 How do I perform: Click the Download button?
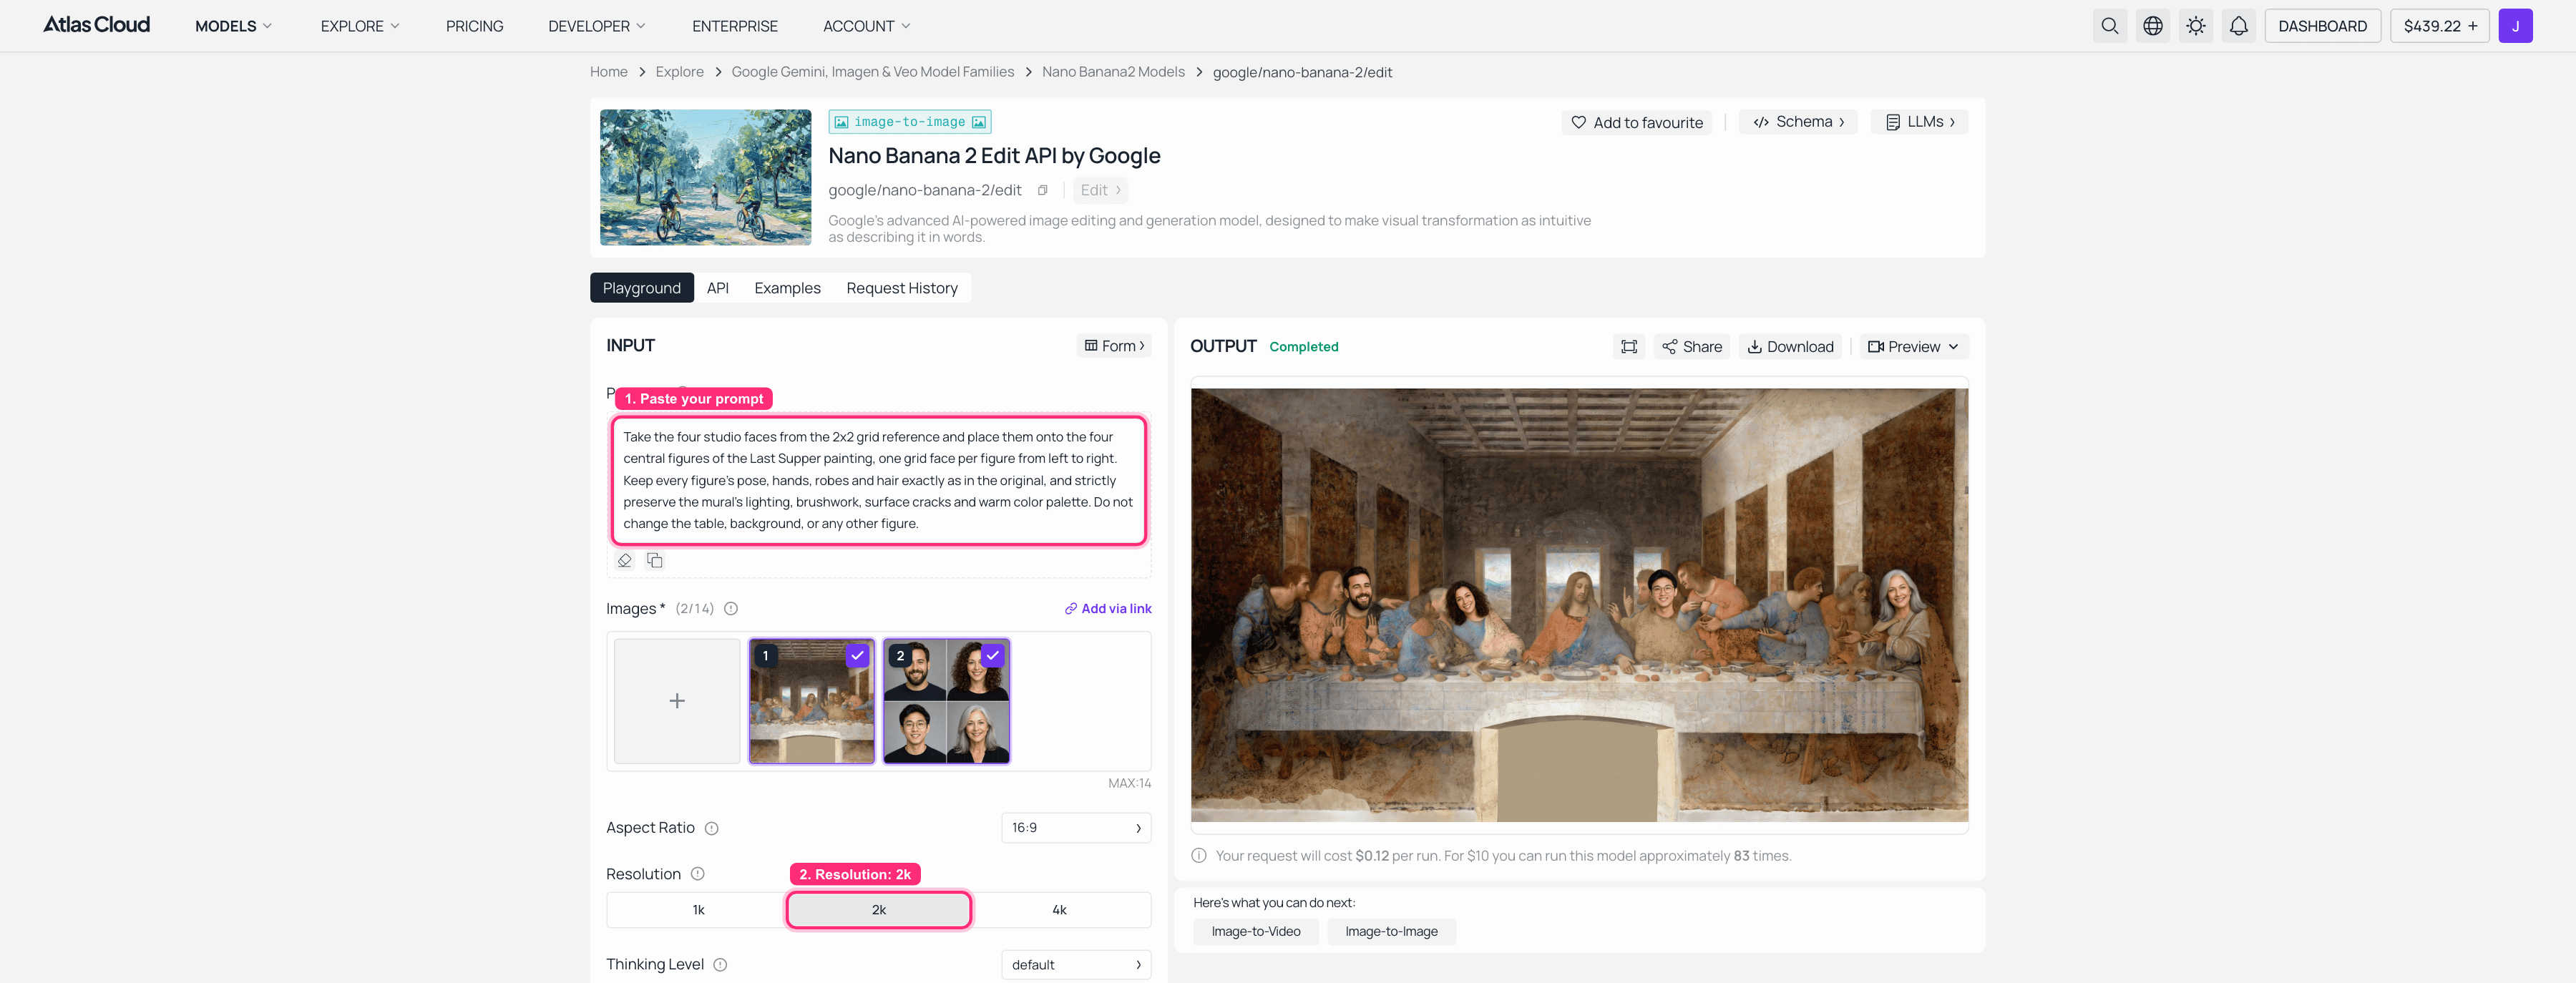point(1790,346)
